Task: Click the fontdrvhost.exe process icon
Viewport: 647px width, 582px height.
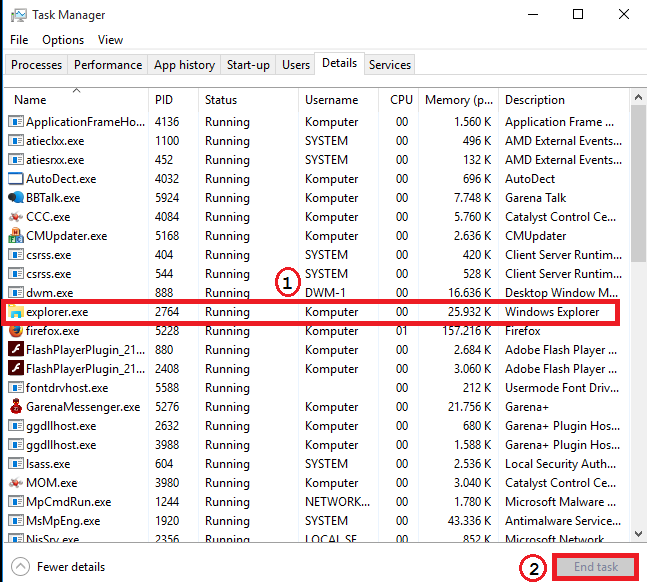Action: point(16,388)
